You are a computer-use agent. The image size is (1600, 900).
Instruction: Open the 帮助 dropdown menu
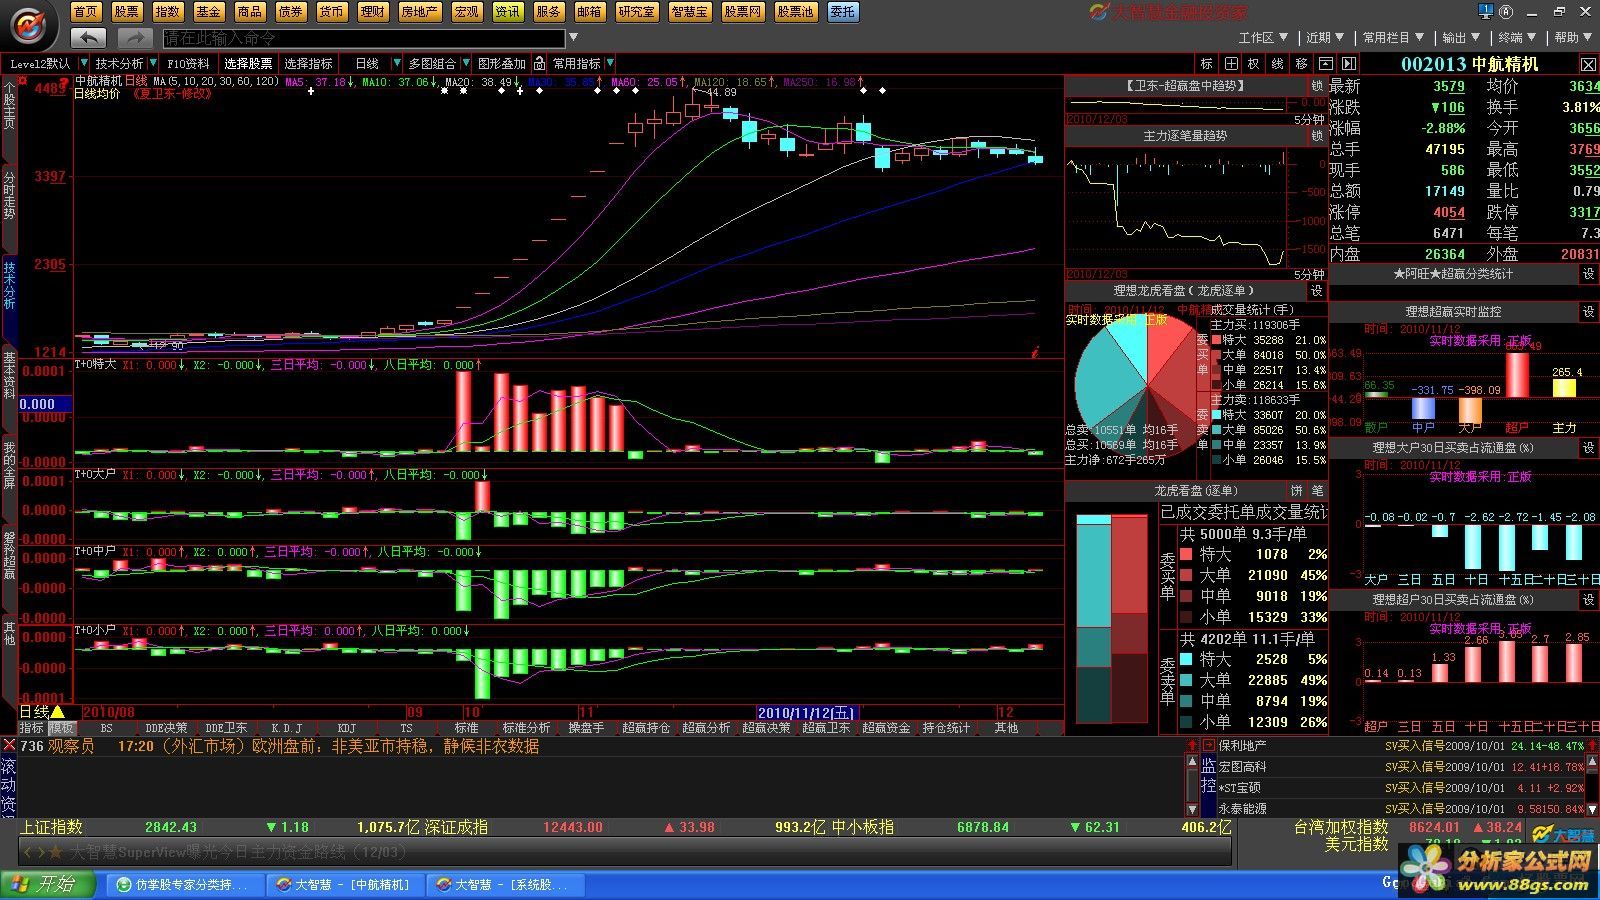click(x=1573, y=37)
